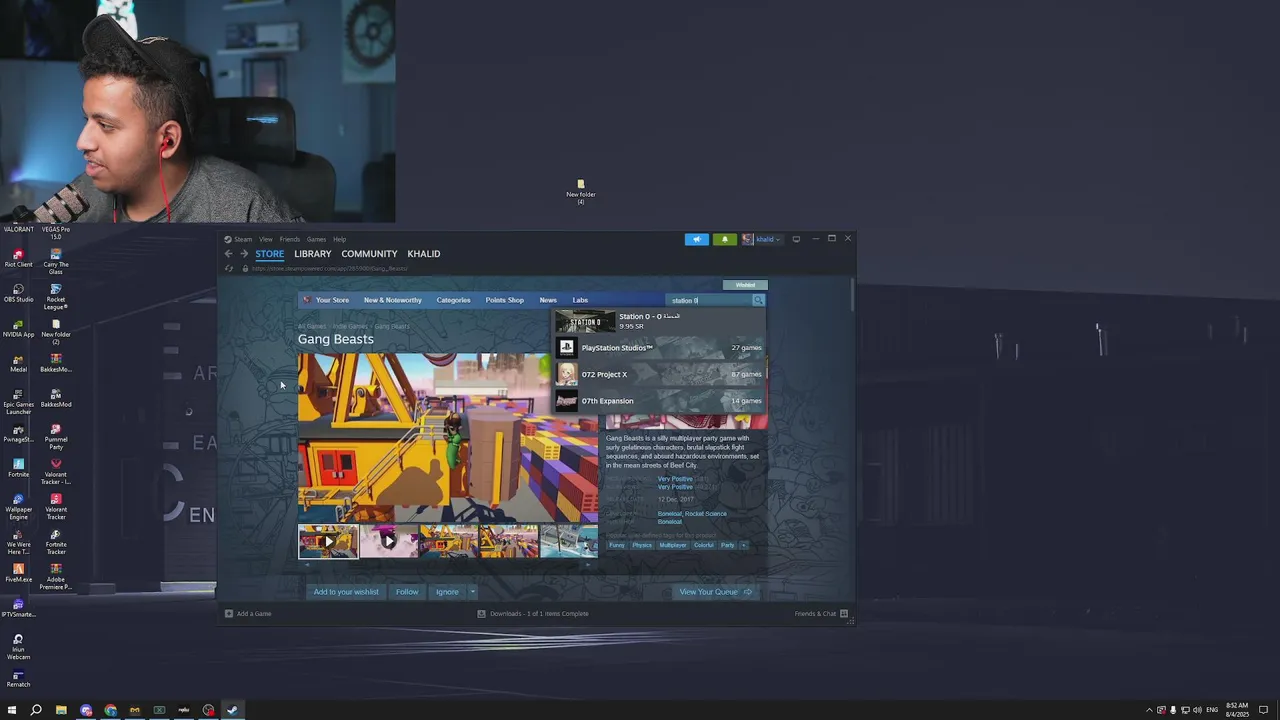Open Steam announcements megaphone button
This screenshot has width=1280, height=720.
(x=697, y=239)
